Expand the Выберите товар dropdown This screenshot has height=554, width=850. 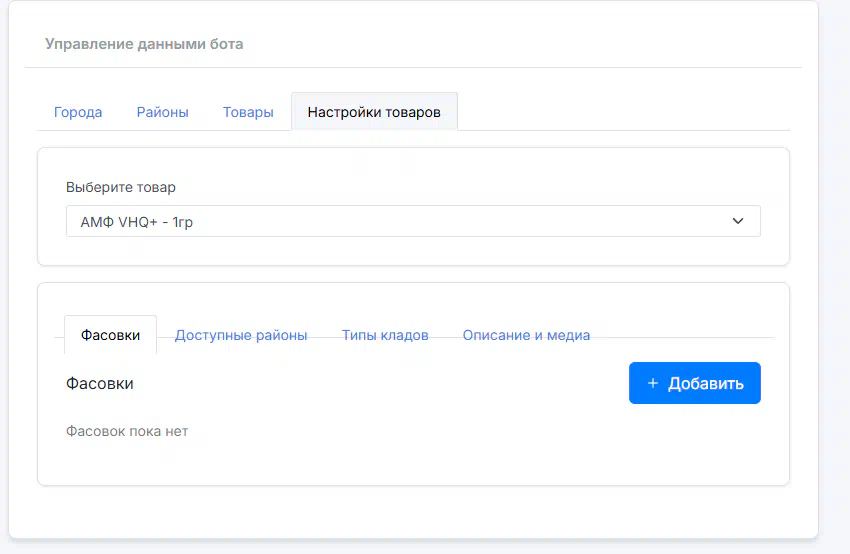[x=413, y=221]
